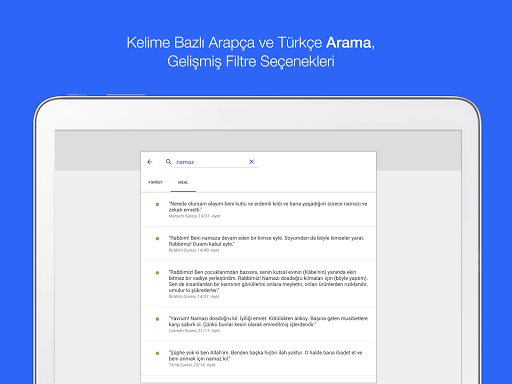Switch to the FİHRİST tab
The width and height of the screenshot is (512, 384).
coord(156,182)
